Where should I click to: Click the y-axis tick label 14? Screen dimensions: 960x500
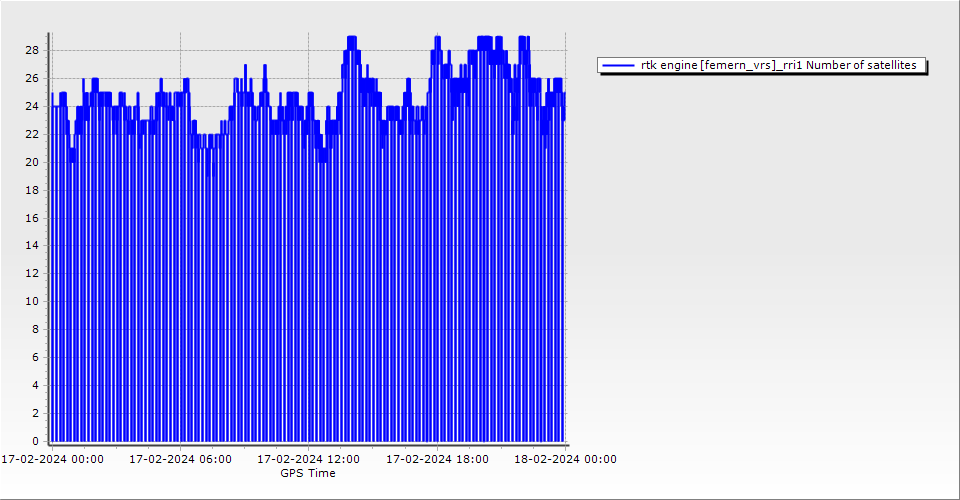click(32, 245)
